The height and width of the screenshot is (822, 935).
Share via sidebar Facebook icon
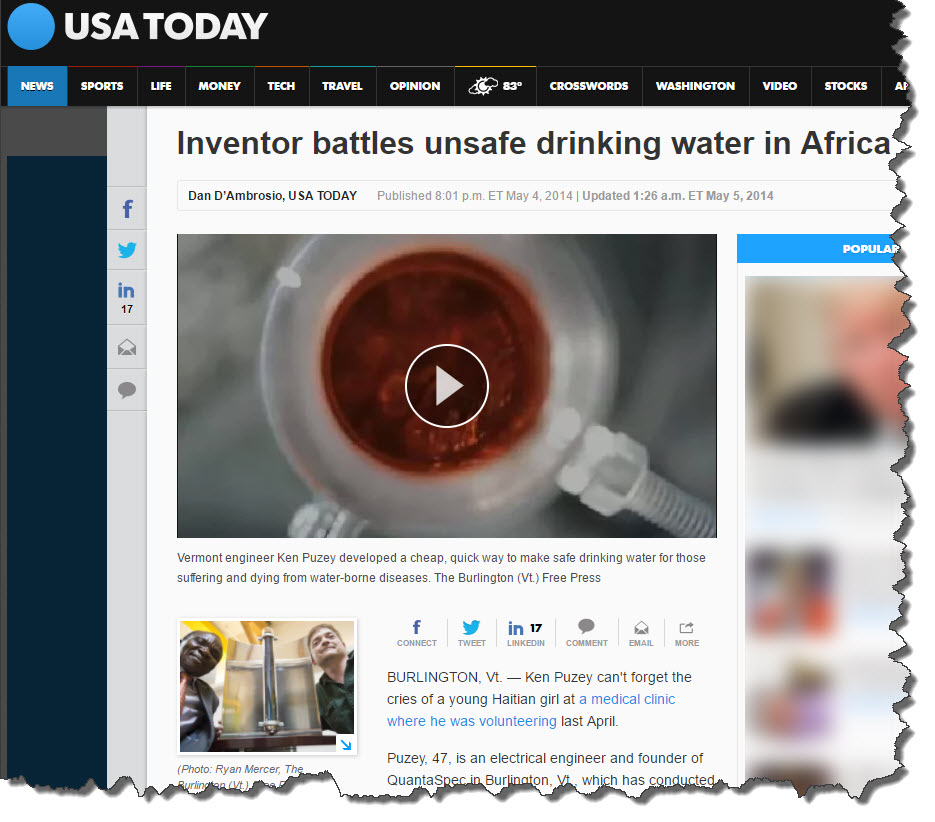[x=127, y=209]
